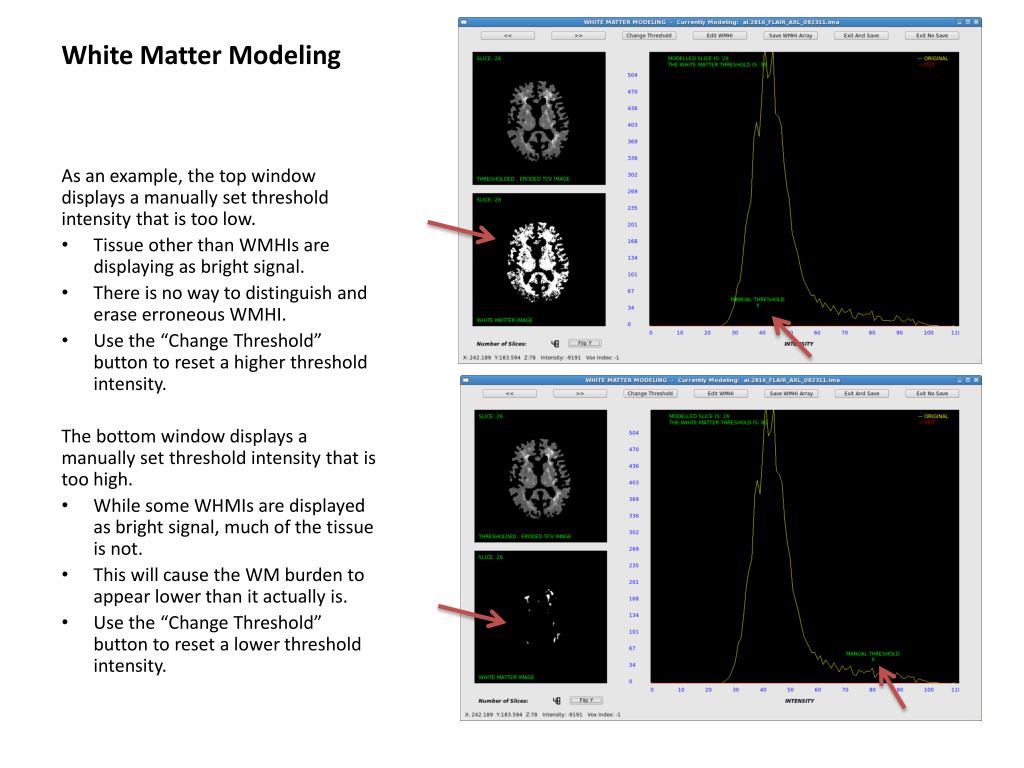Click 'Intensity: -9191' status in top window
Screen dimensions: 1024x768
[562, 358]
